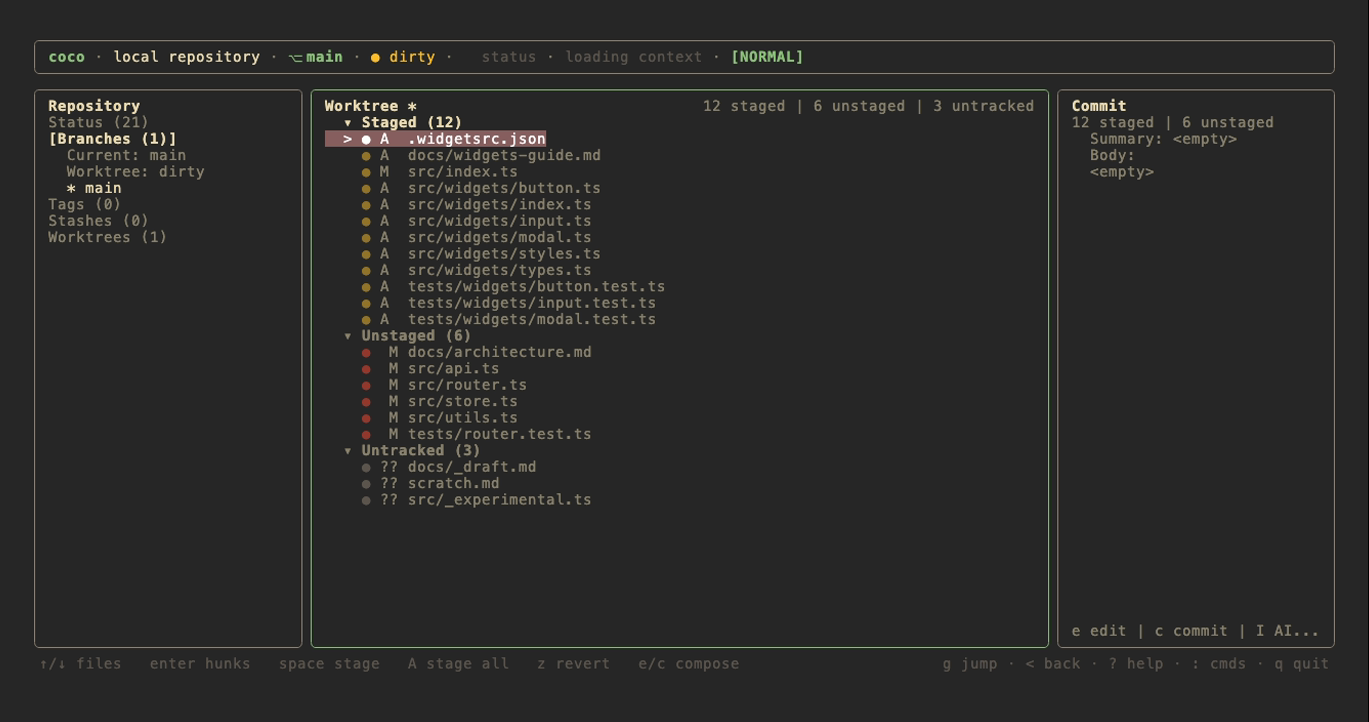Image resolution: width=1369 pixels, height=722 pixels.
Task: Select the file tests/widgets/modal.test.ts
Action: 532,320
